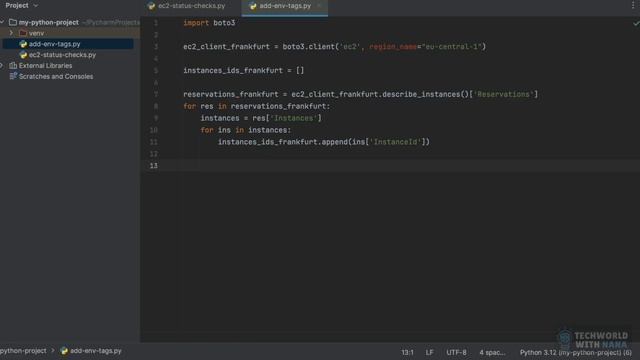640x360 pixels.
Task: Click the 'import boto3' line
Action: pyautogui.click(x=209, y=23)
